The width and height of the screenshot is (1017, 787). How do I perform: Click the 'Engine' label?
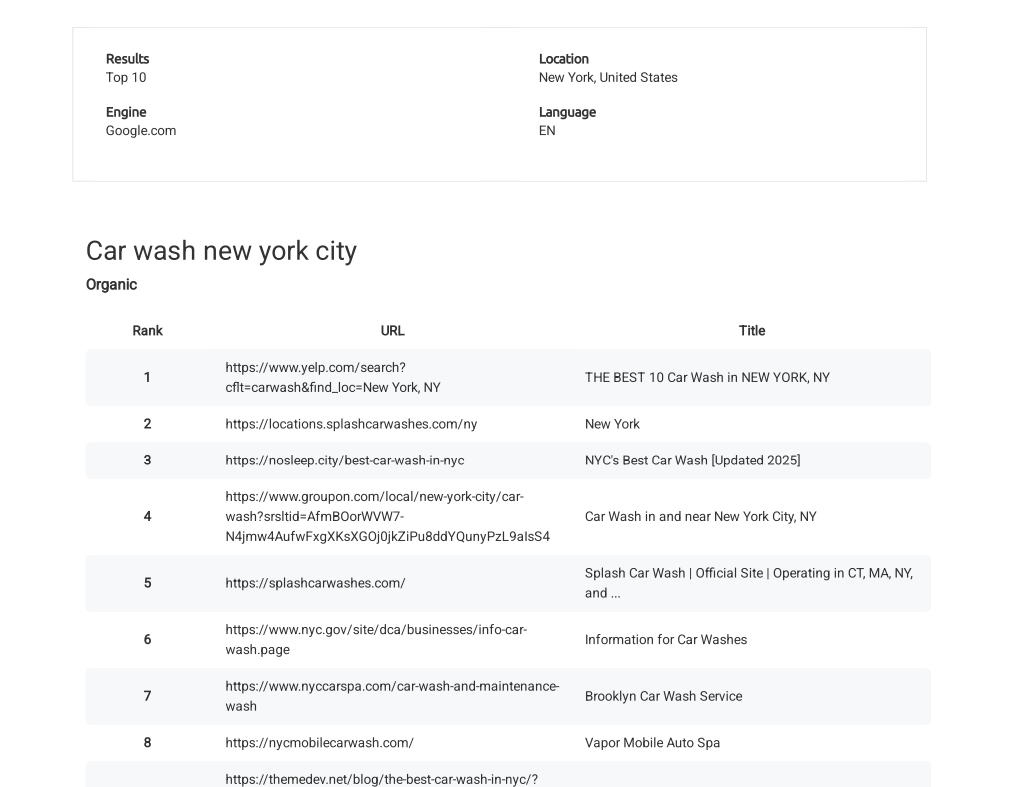pyautogui.click(x=126, y=112)
